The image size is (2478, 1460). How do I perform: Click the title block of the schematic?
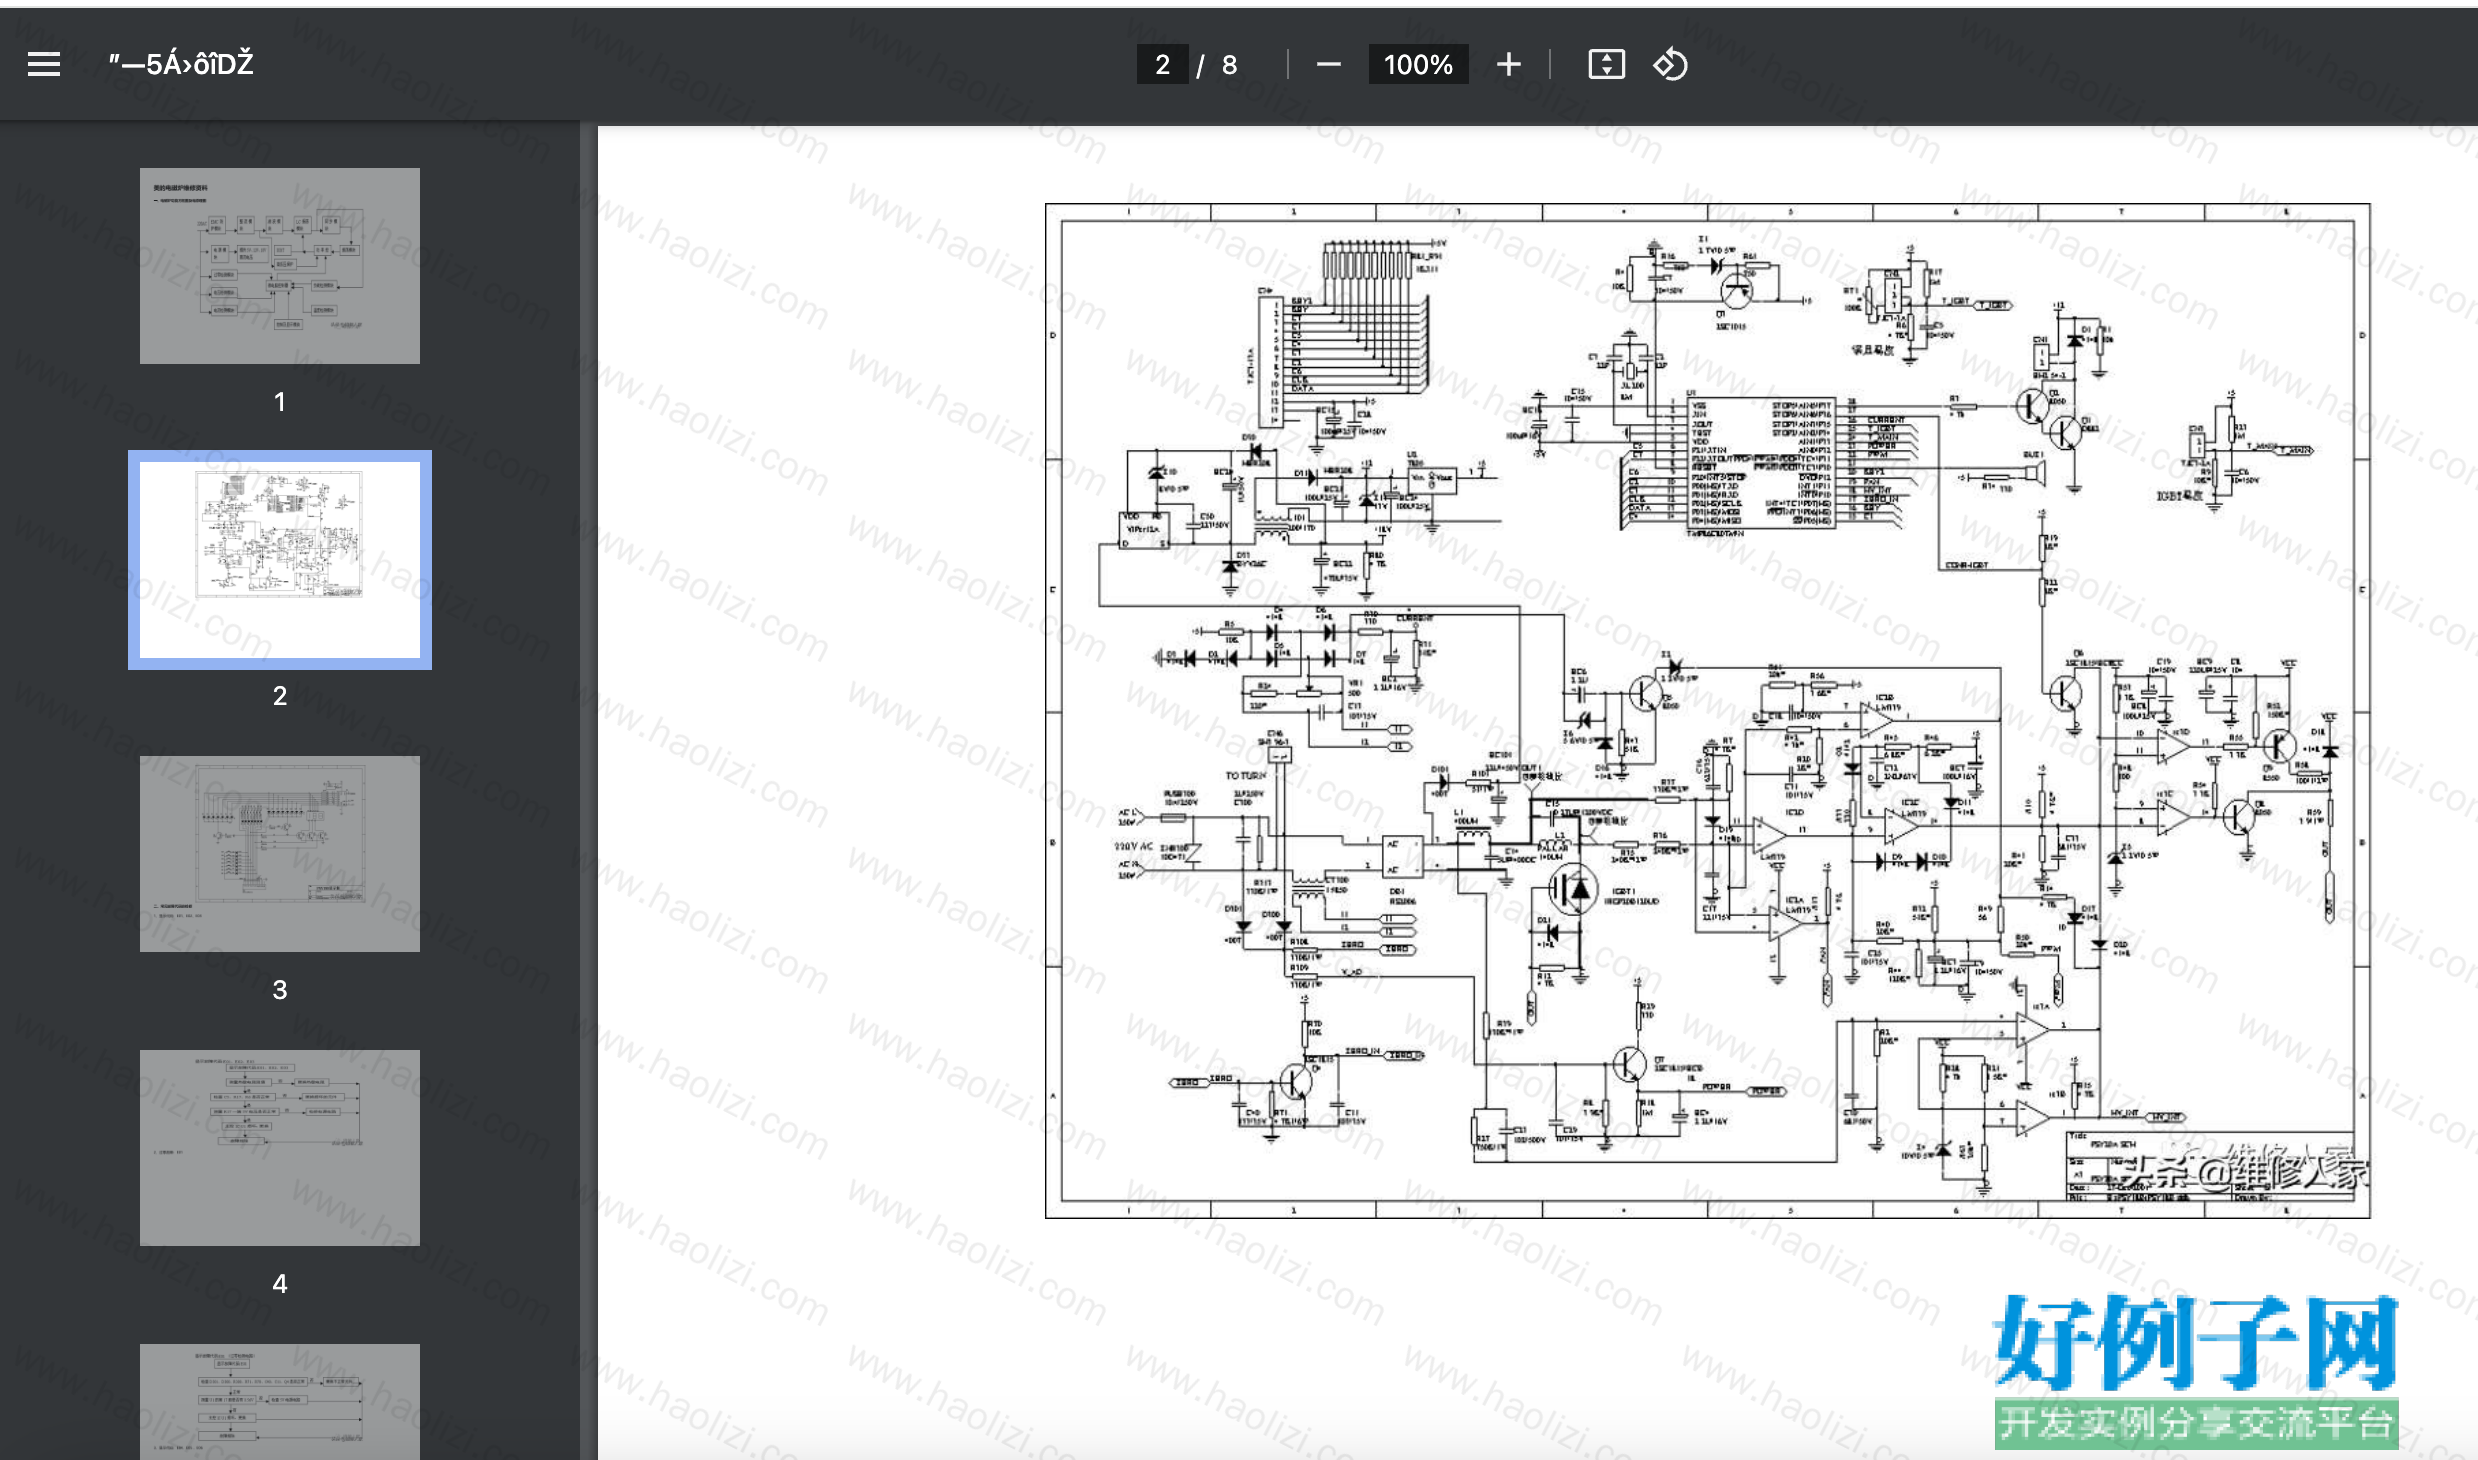coord(2210,1166)
